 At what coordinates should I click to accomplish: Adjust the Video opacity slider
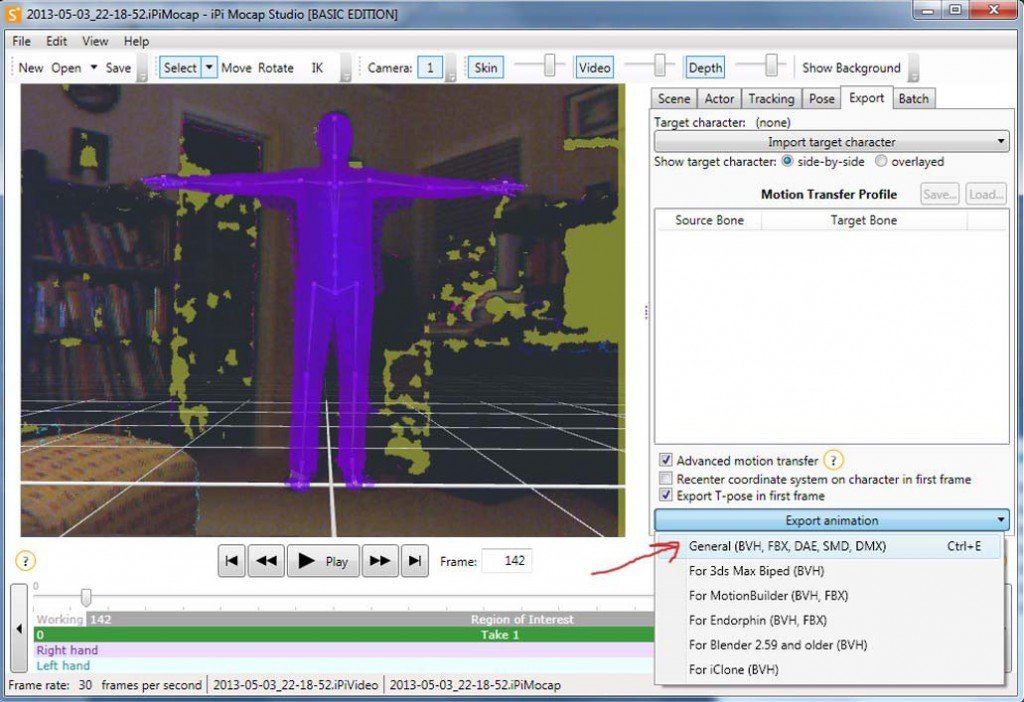[660, 65]
